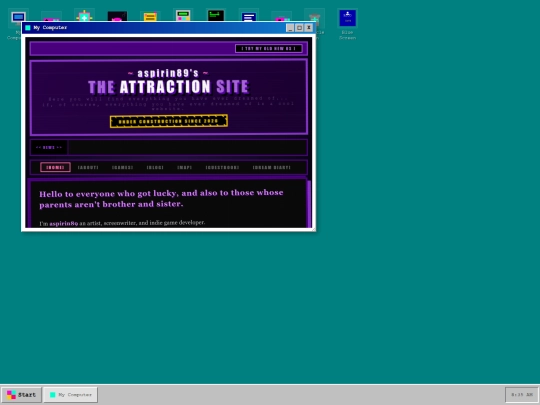Minimize the My Computer window
The width and height of the screenshot is (540, 405).
coord(290,28)
